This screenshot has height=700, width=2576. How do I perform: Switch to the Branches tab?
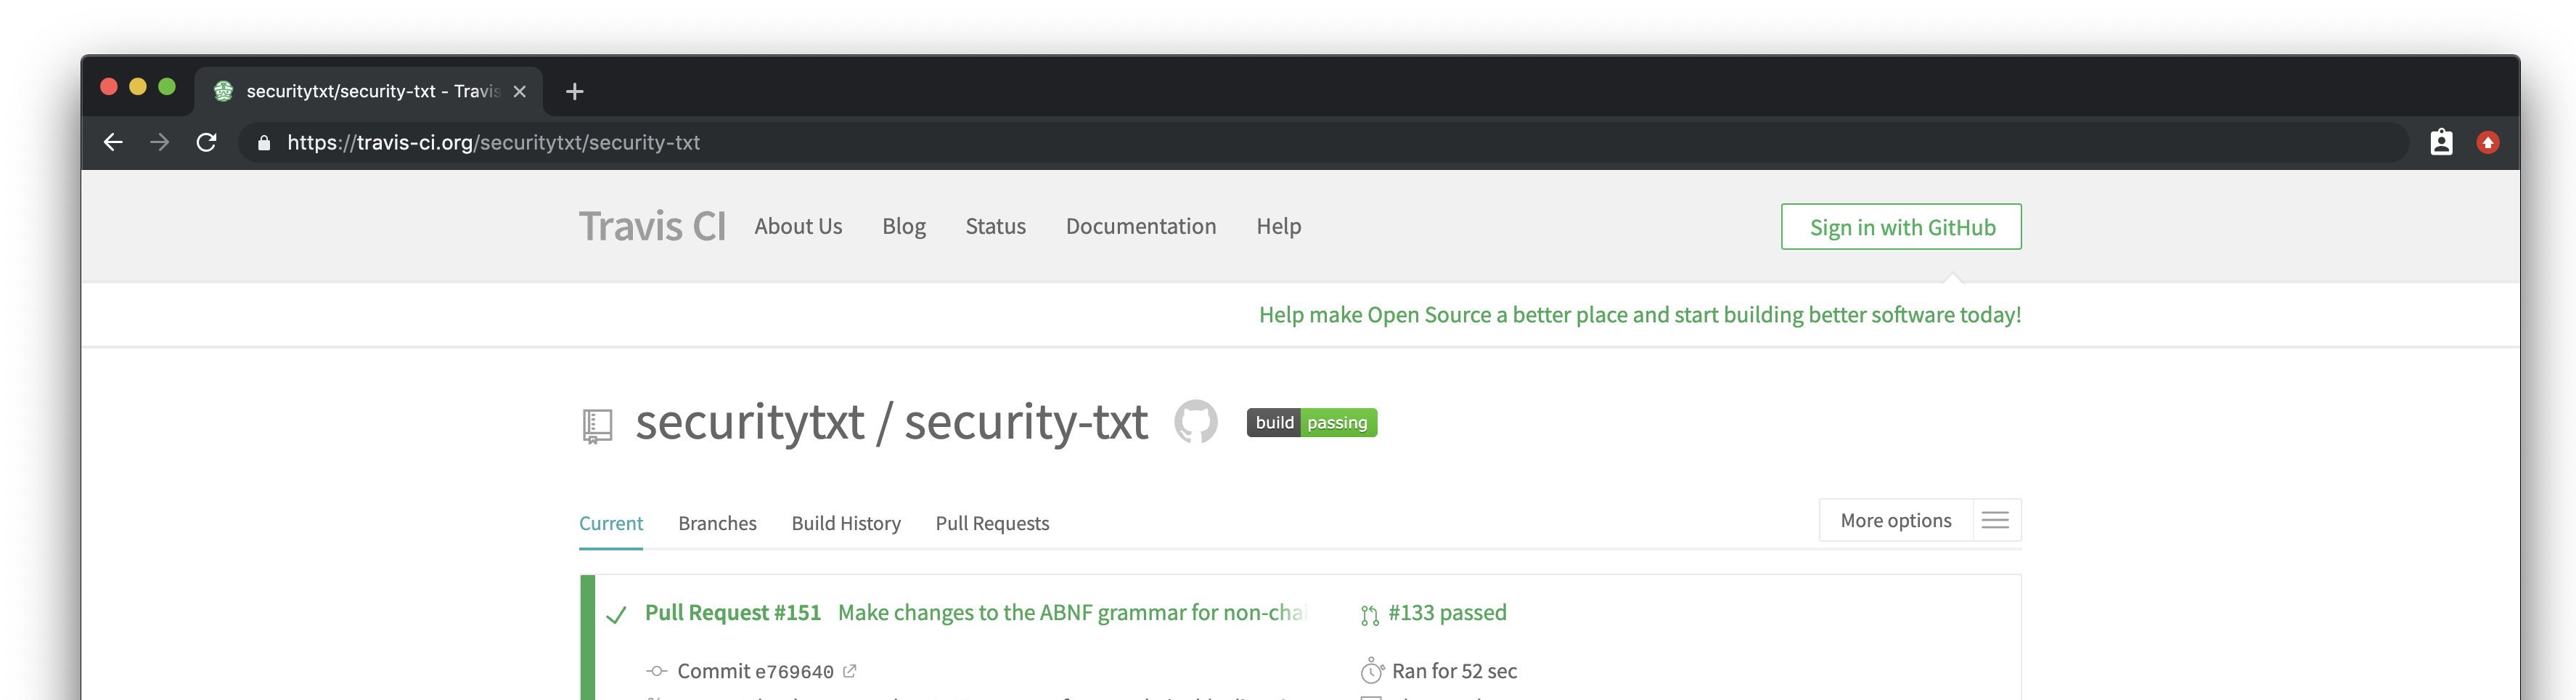717,523
